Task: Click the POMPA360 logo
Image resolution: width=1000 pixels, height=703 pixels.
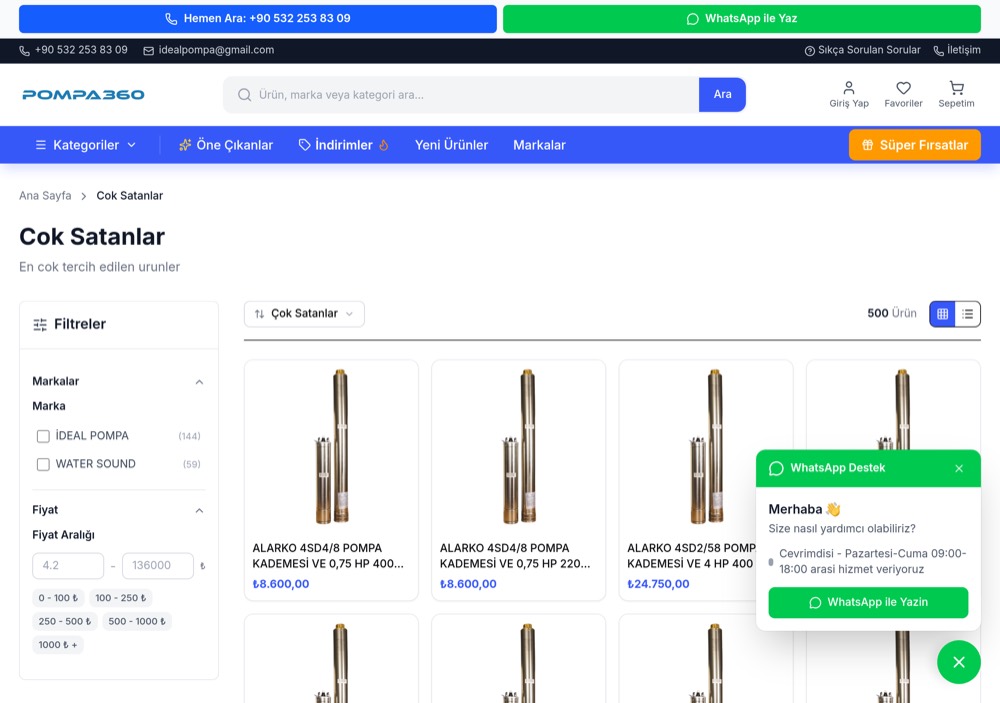Action: 84,94
